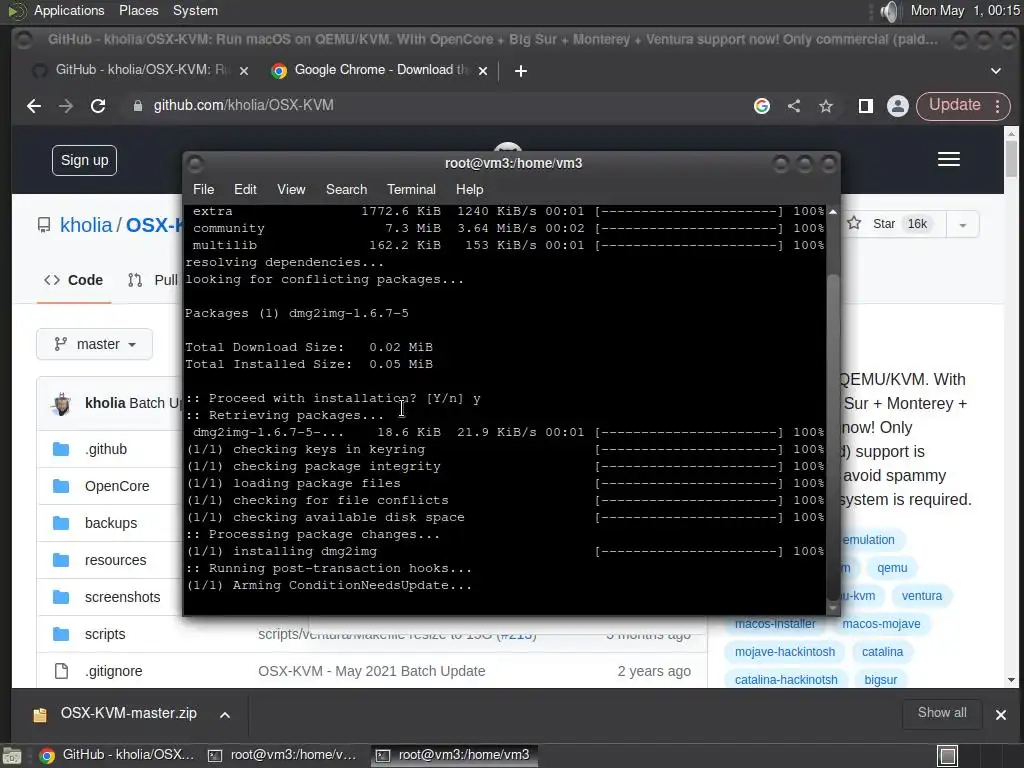Click terminal scrollbar up arrow
1024x768 pixels.
pyautogui.click(x=833, y=212)
